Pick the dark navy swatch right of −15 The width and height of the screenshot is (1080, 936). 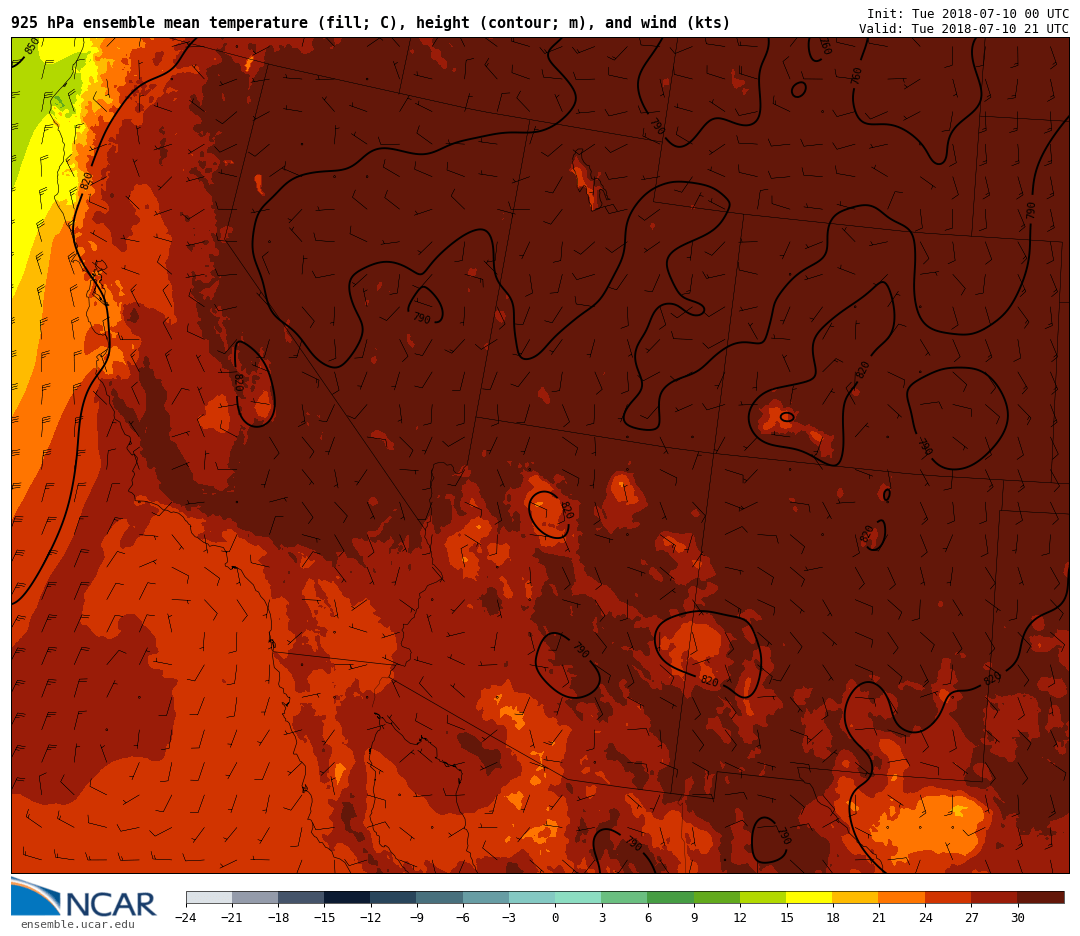point(347,897)
